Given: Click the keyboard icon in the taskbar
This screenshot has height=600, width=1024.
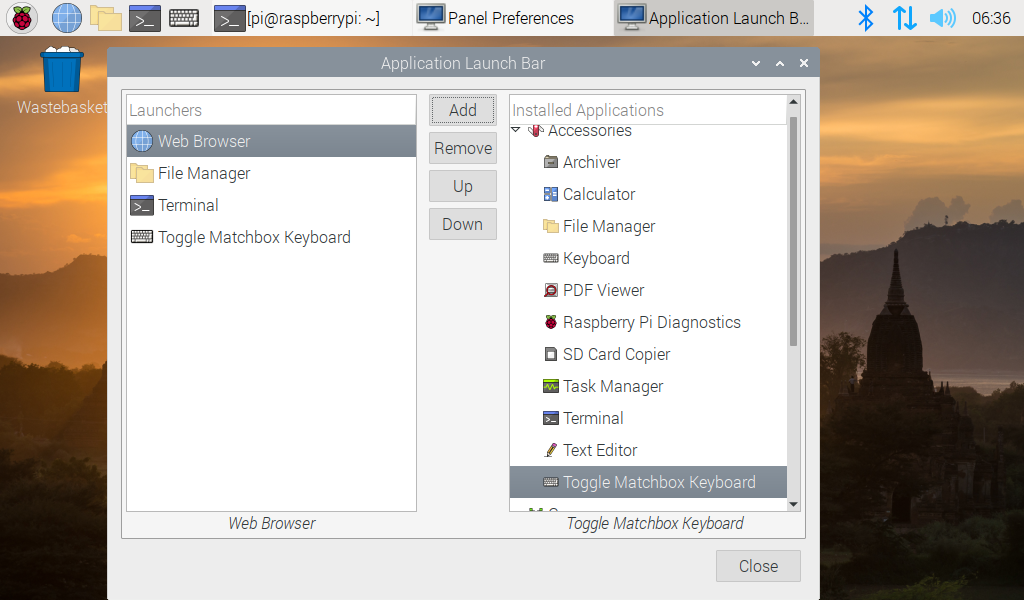Looking at the screenshot, I should click(x=183, y=18).
